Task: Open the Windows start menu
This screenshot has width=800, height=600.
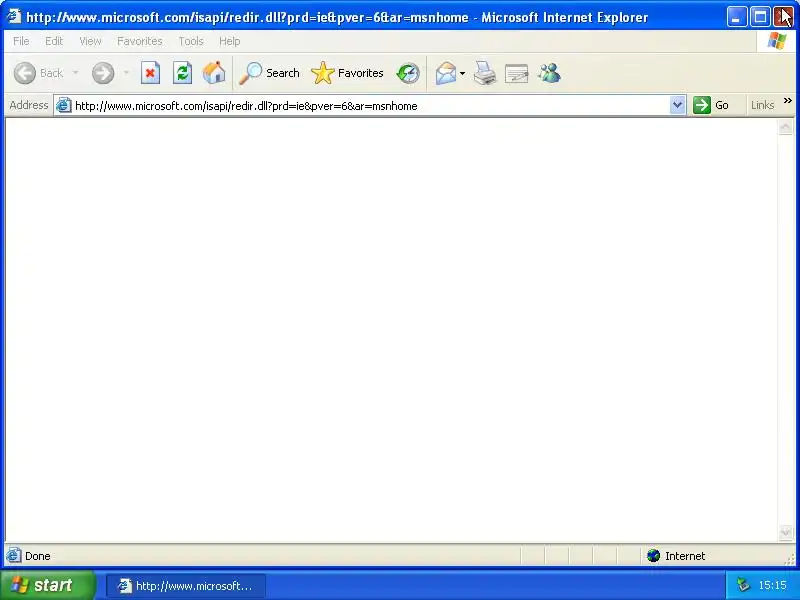Action: pyautogui.click(x=47, y=585)
